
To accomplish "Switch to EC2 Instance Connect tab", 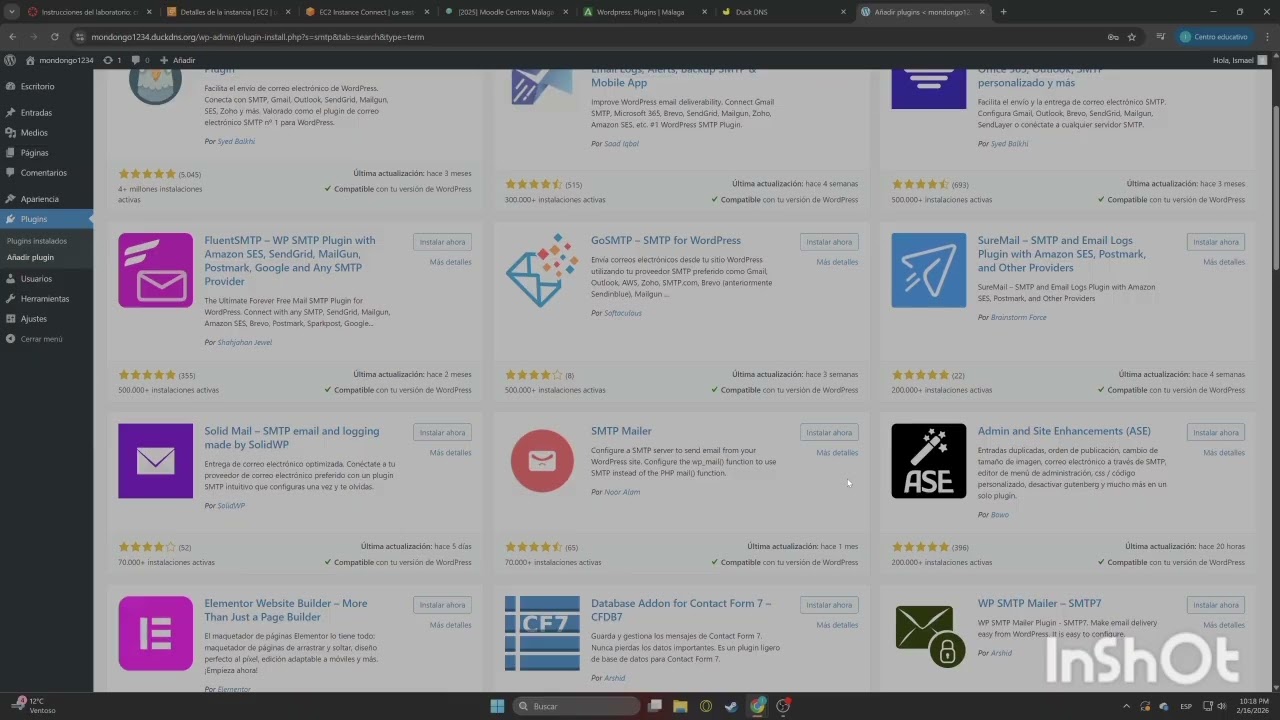I will (x=369, y=12).
